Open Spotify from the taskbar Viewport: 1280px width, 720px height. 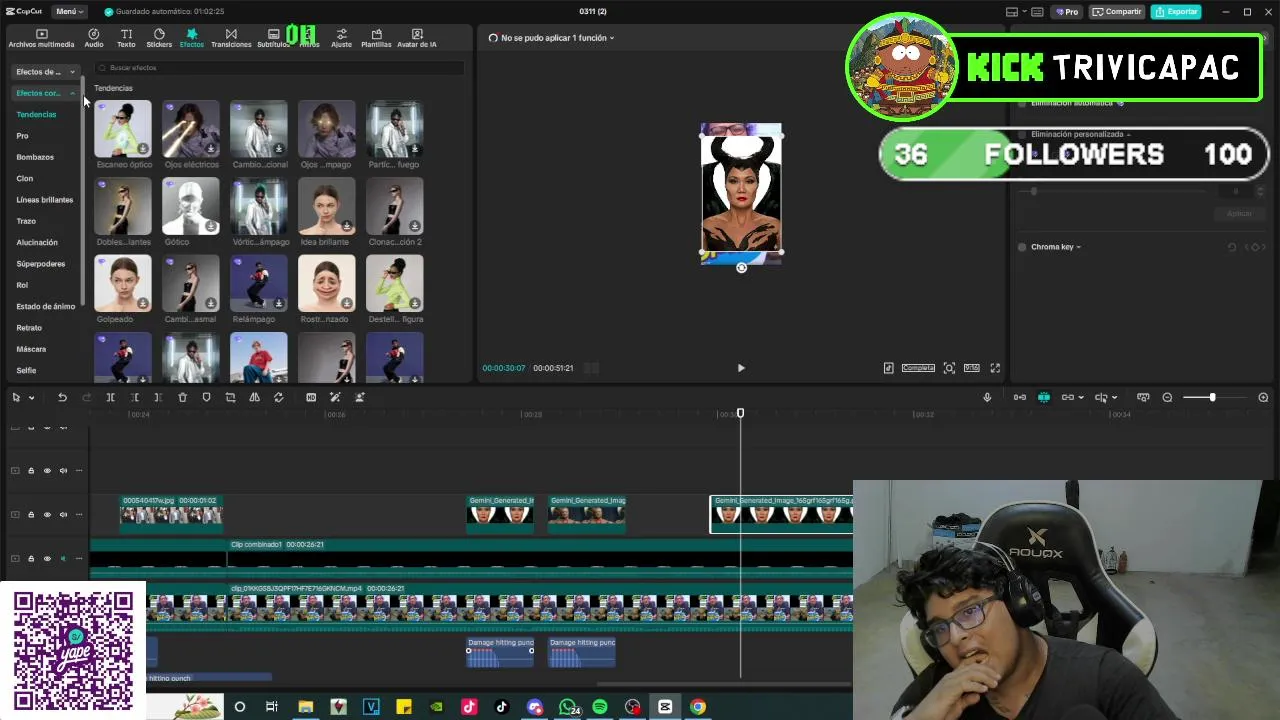tap(600, 707)
